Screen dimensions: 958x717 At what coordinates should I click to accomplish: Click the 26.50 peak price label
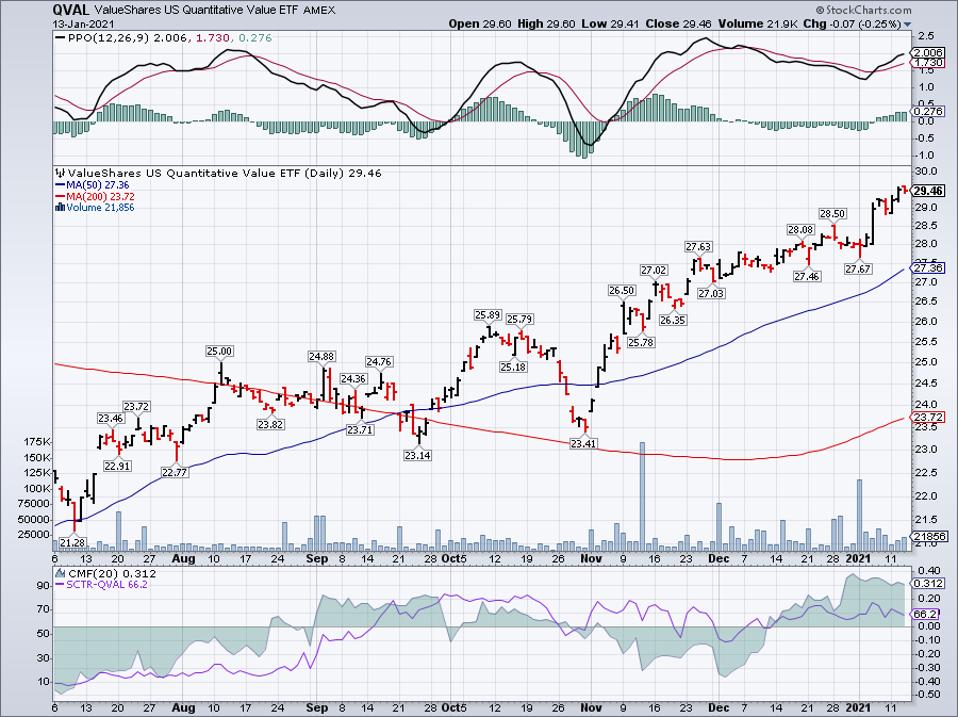pyautogui.click(x=621, y=291)
